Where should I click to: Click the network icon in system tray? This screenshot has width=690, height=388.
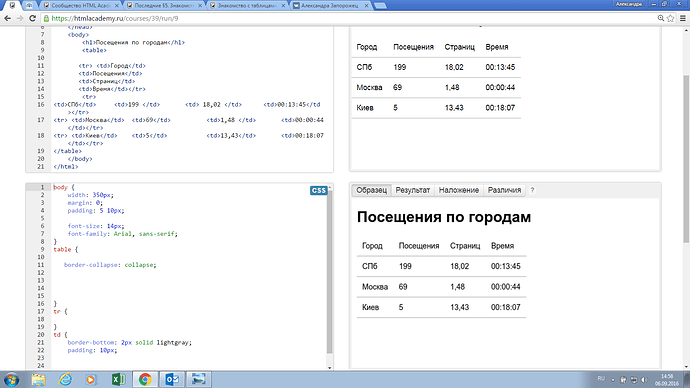[634, 380]
